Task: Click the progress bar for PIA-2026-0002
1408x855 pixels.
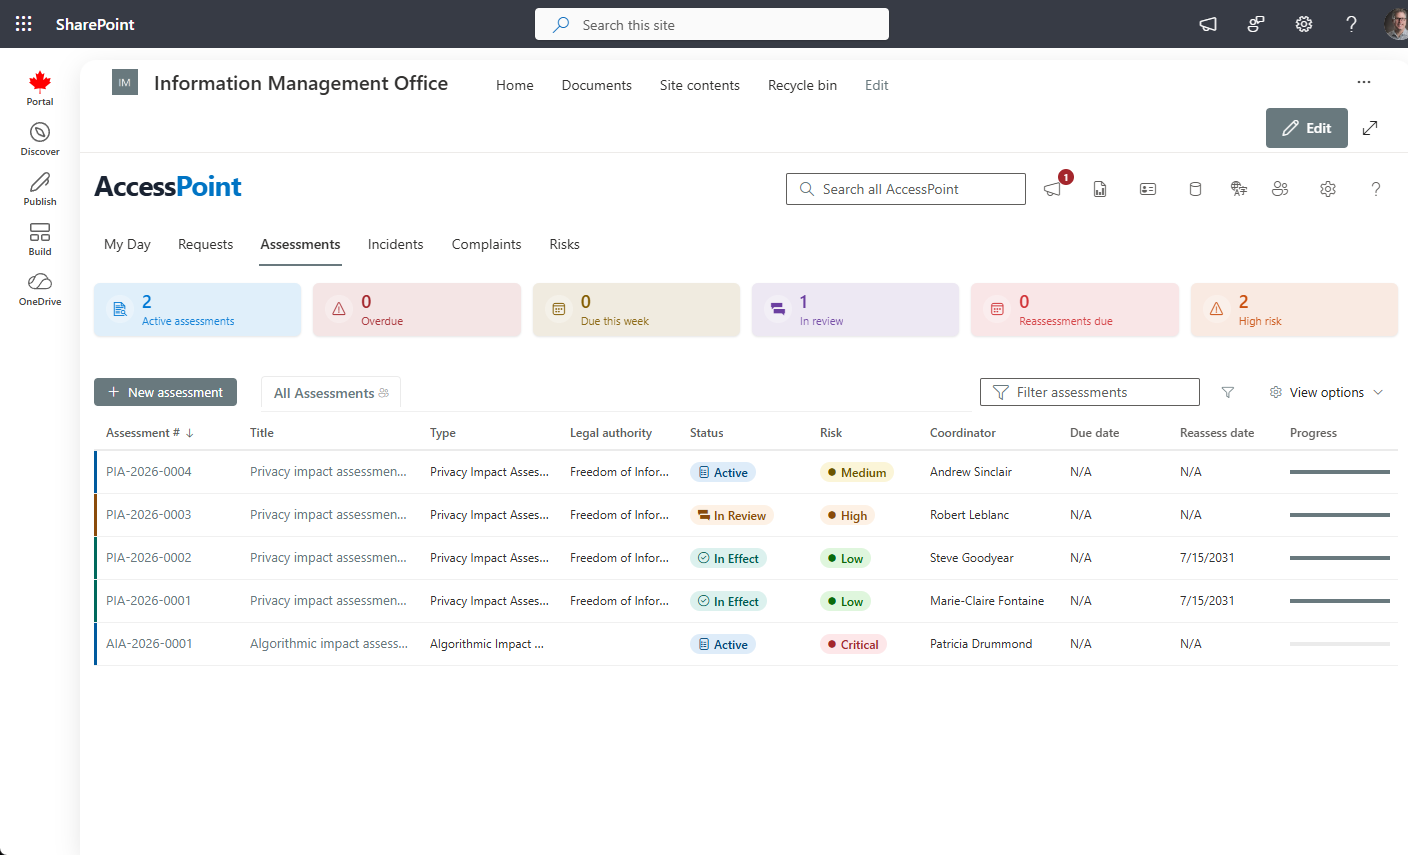Action: pyautogui.click(x=1340, y=558)
